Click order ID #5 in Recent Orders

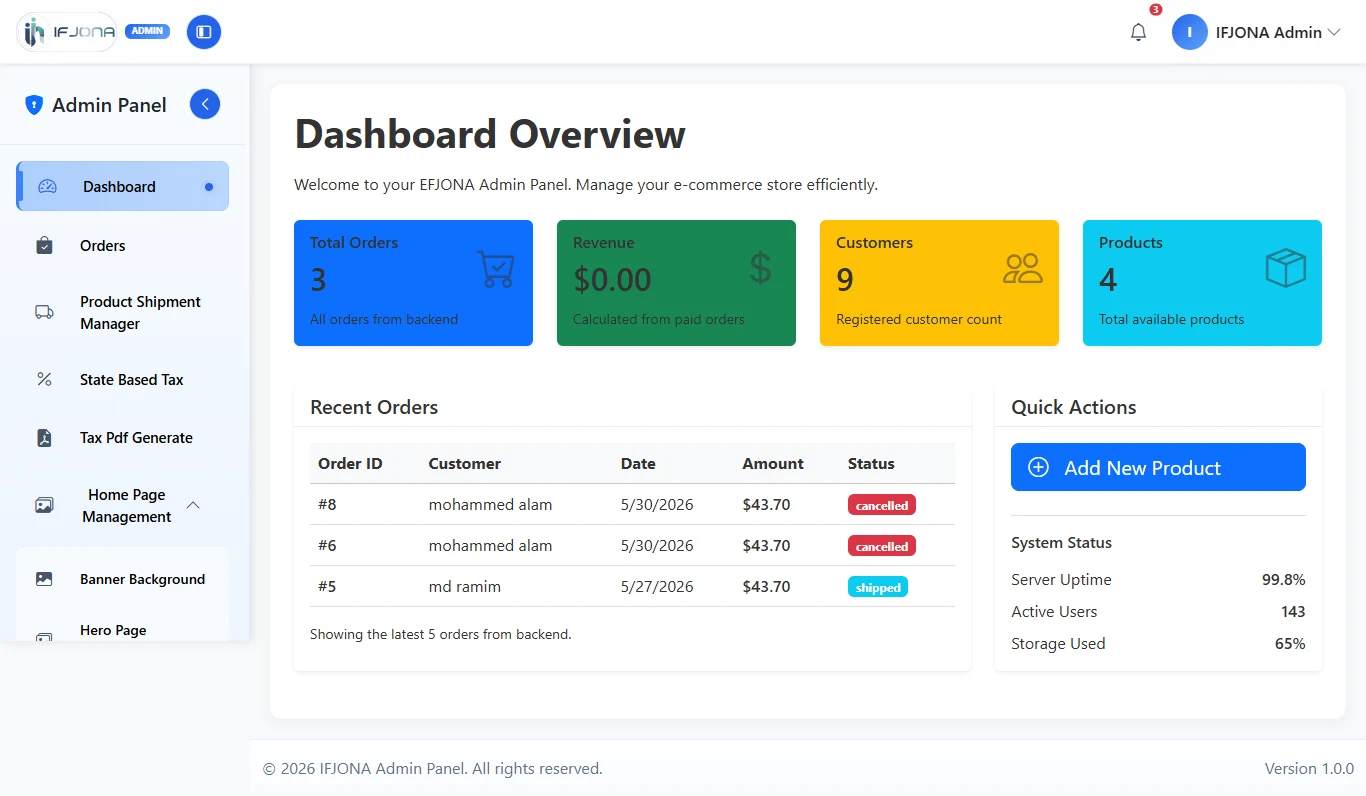(327, 586)
